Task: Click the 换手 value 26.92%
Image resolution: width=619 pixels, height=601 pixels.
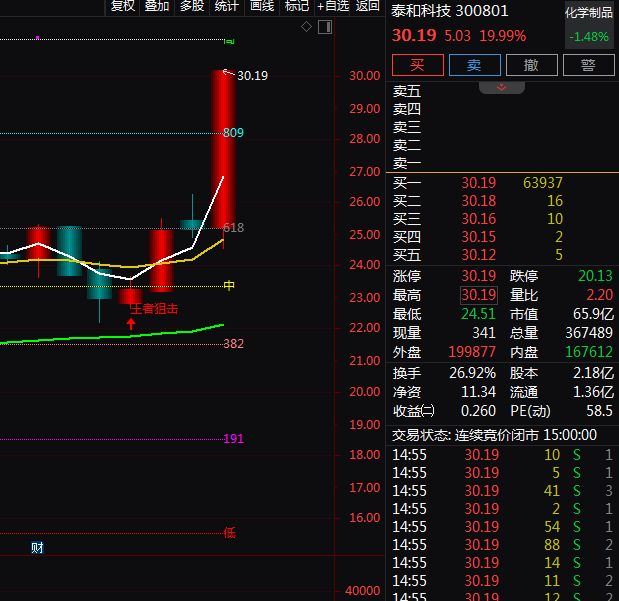Action: point(473,373)
